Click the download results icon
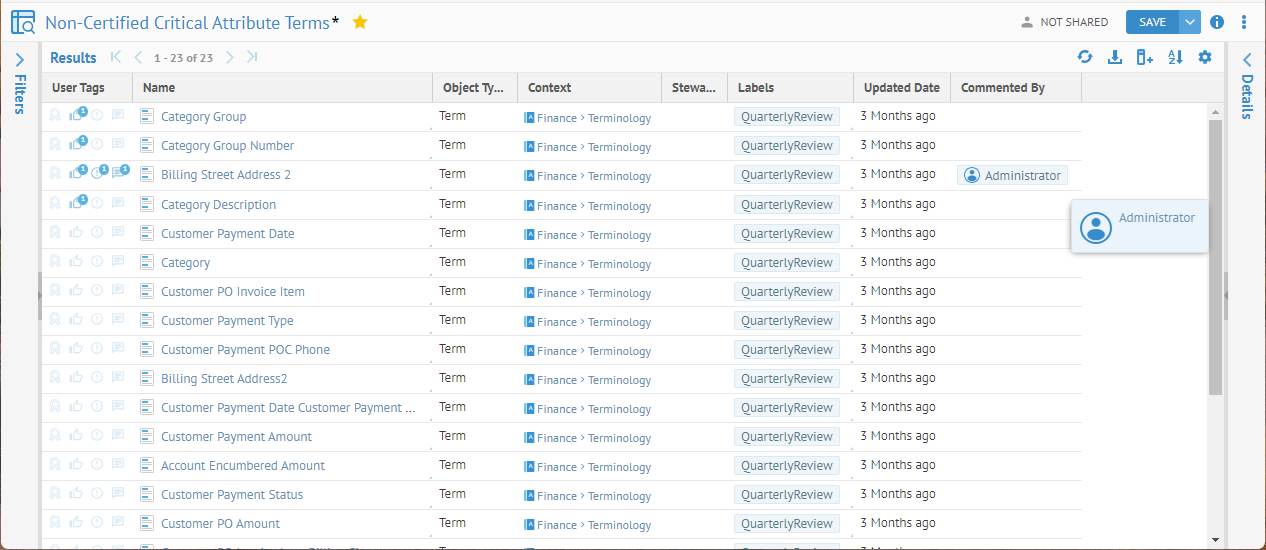This screenshot has width=1266, height=550. (x=1115, y=57)
